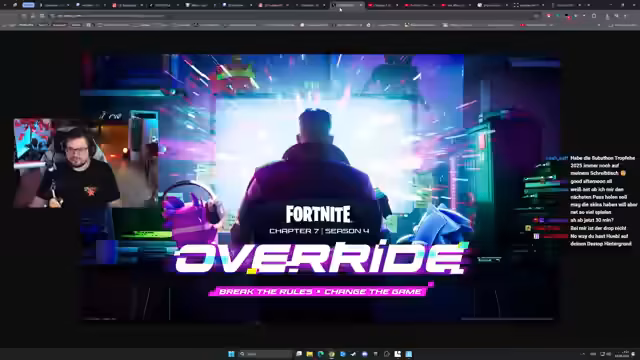
Task: Open the Task View taskbar icon
Action: (x=299, y=353)
